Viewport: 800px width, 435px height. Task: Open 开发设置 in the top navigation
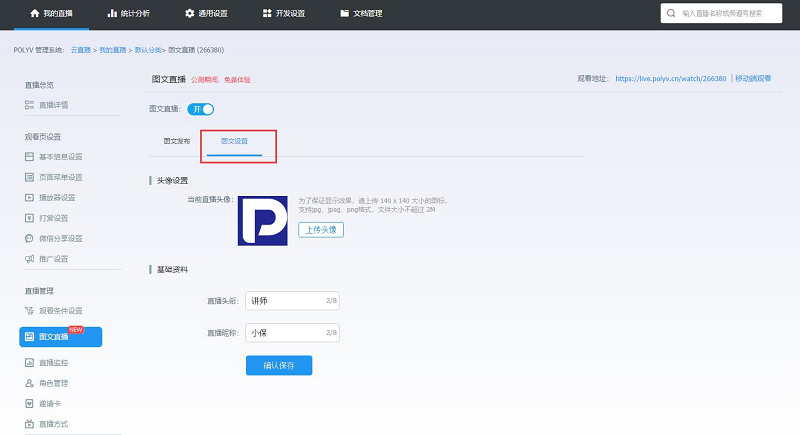click(x=284, y=14)
